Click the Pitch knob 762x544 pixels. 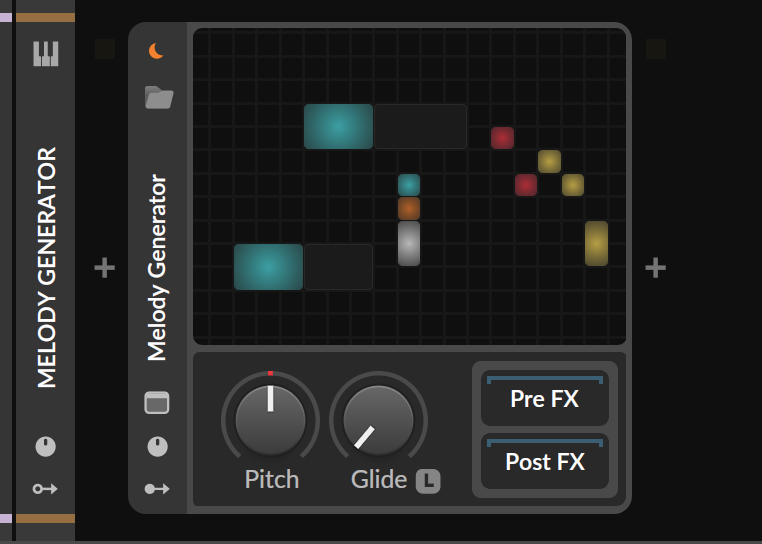pos(270,420)
